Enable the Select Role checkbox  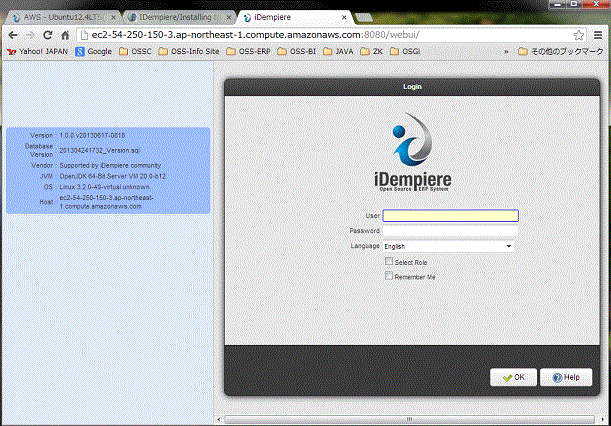(x=389, y=261)
